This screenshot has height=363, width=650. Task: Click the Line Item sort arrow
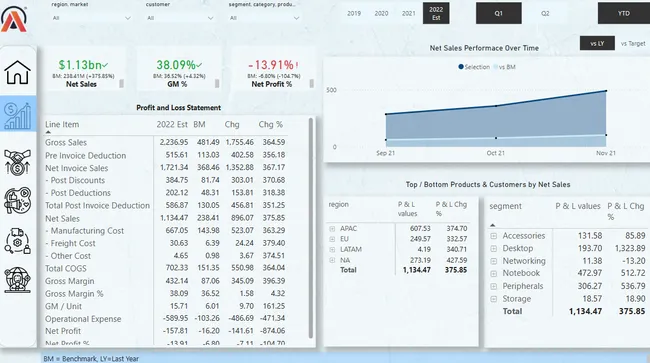point(48,132)
